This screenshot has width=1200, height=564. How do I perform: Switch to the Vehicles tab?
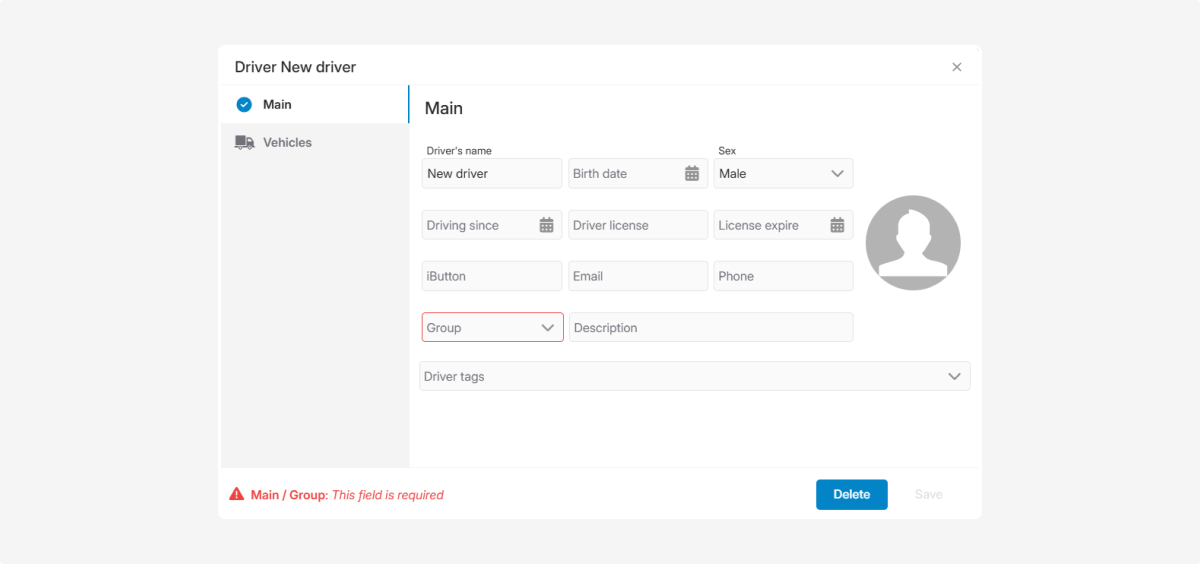pyautogui.click(x=287, y=143)
